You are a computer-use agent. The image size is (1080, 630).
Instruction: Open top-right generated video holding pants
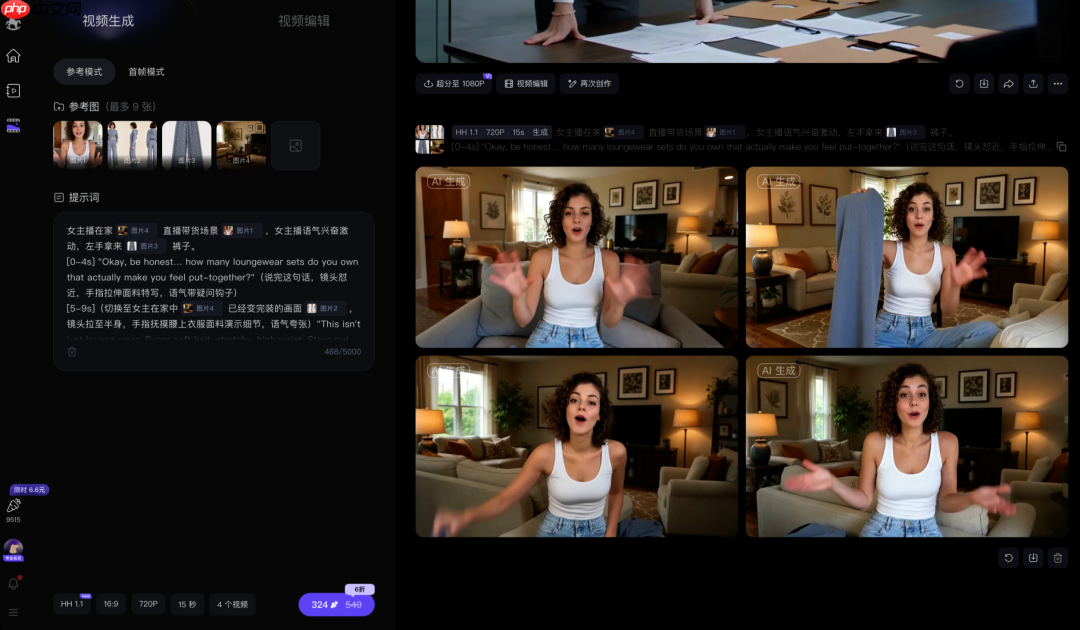pyautogui.click(x=907, y=257)
